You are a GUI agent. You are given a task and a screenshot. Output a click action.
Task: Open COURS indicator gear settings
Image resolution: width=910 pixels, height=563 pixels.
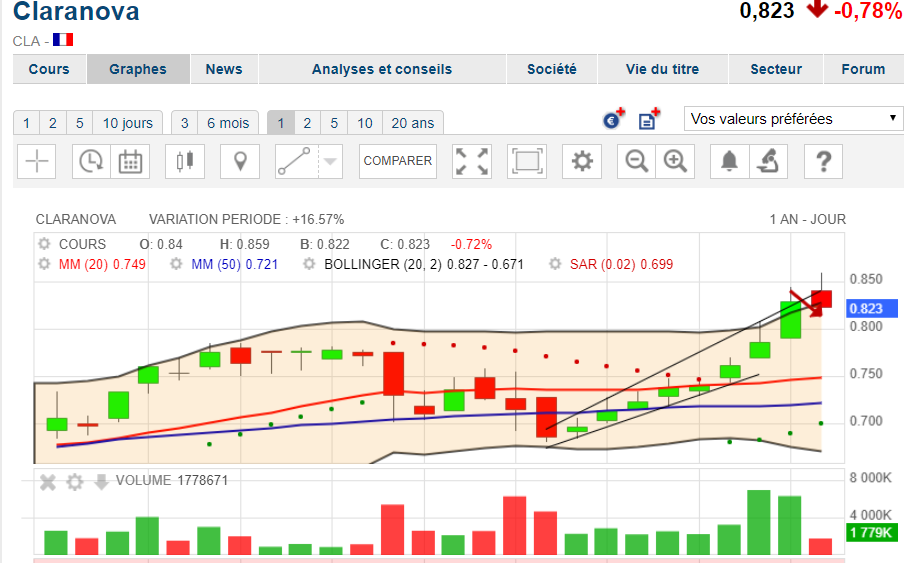click(x=44, y=244)
